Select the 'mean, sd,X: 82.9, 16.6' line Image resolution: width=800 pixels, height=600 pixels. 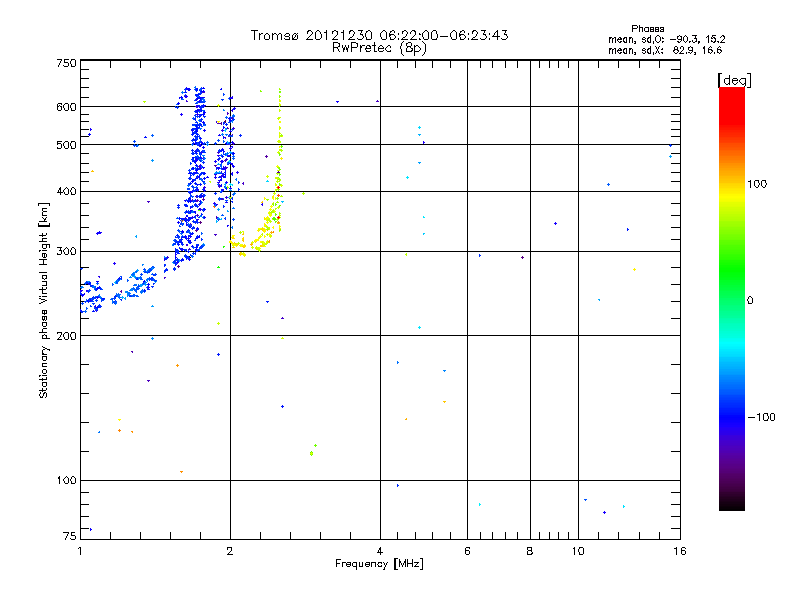pyautogui.click(x=665, y=50)
